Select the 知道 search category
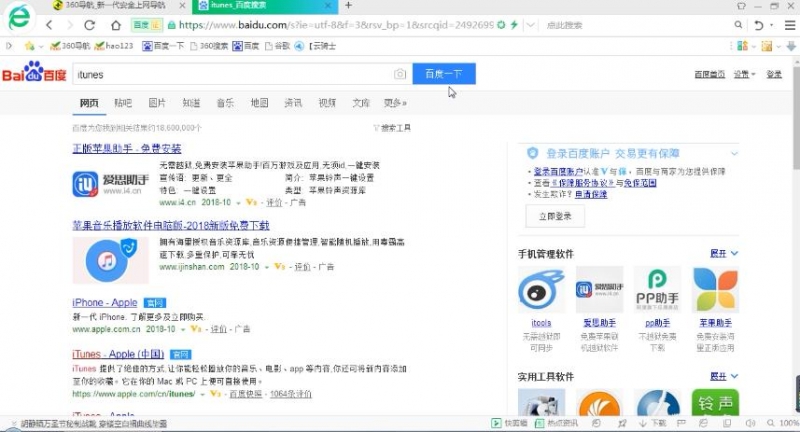Viewport: 800px width, 432px height. 191,103
